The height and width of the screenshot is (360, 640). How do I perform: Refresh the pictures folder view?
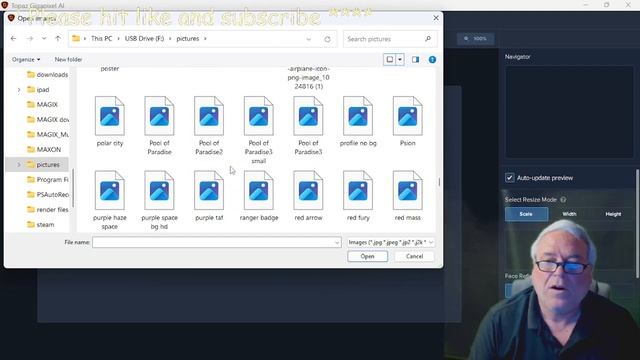click(x=327, y=39)
